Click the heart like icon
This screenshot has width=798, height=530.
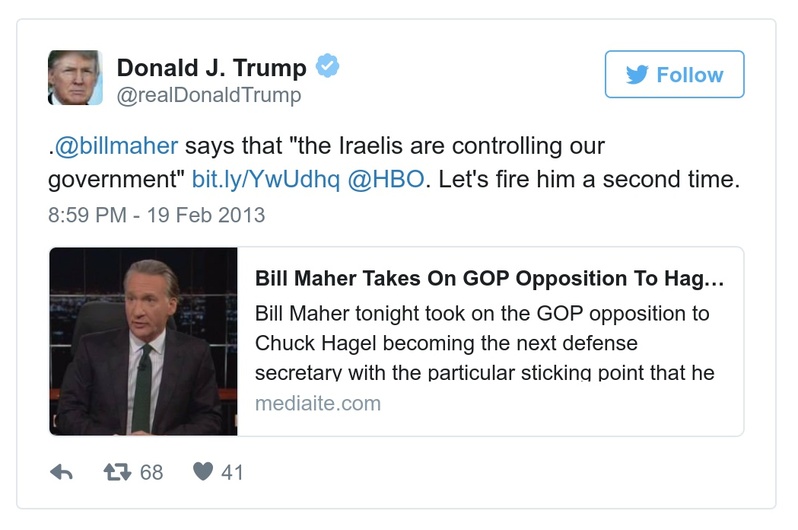pos(203,471)
